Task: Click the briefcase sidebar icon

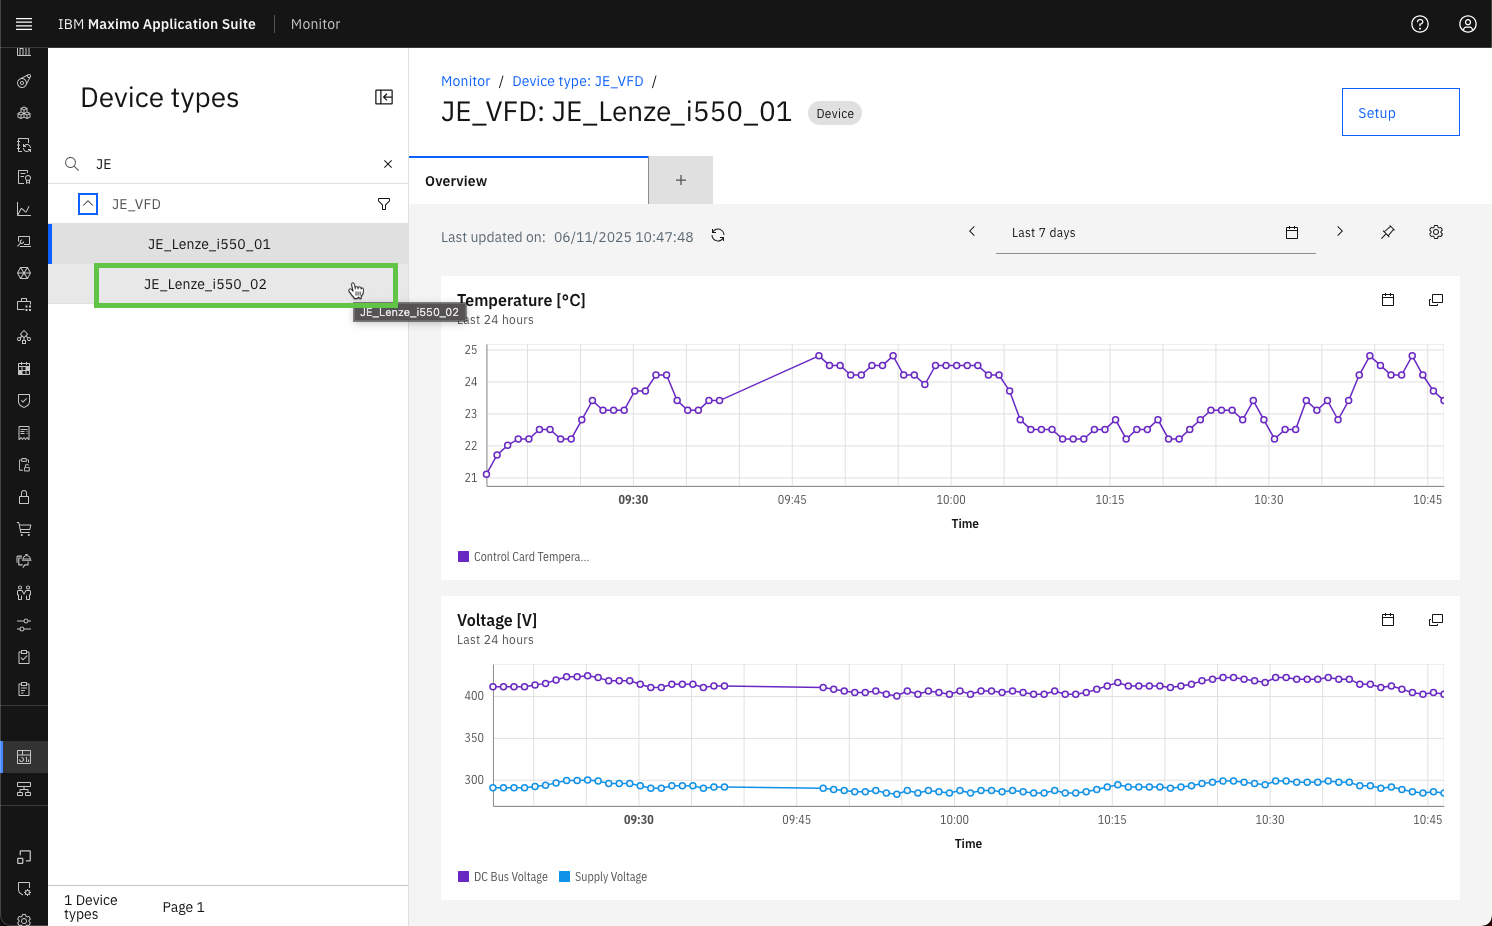Action: [x=24, y=305]
